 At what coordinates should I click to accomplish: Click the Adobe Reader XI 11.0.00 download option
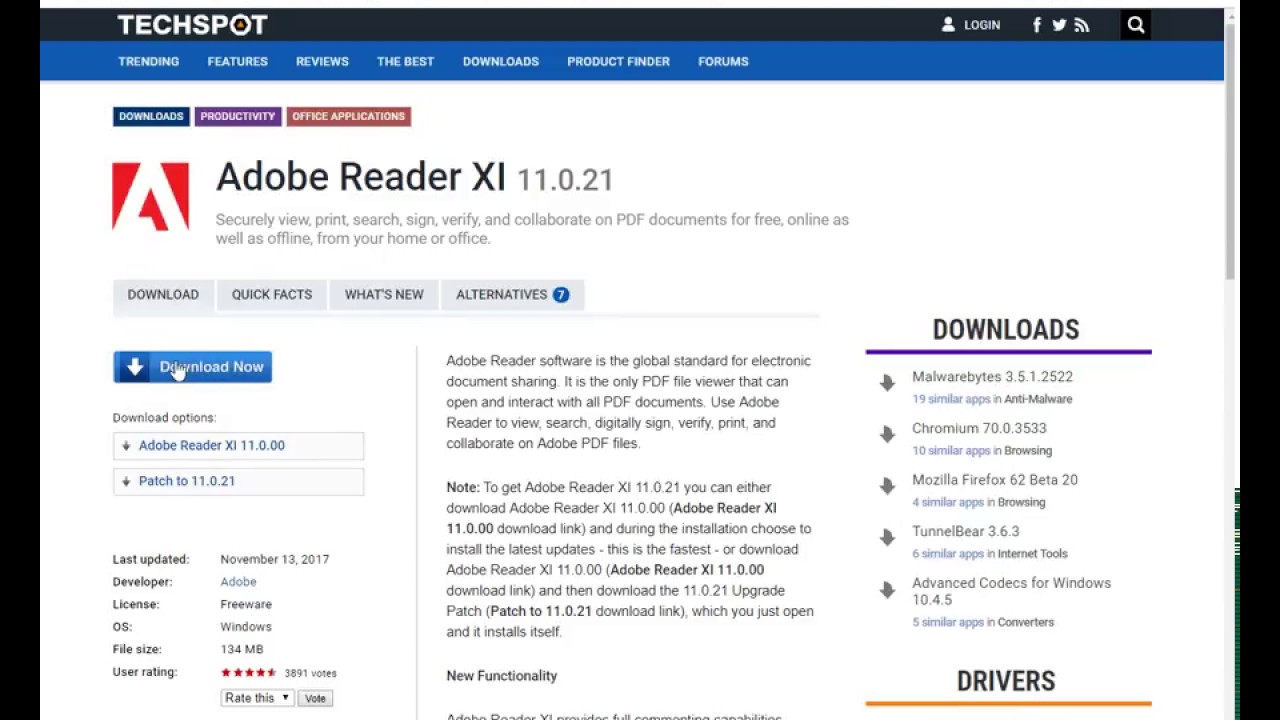(x=238, y=446)
